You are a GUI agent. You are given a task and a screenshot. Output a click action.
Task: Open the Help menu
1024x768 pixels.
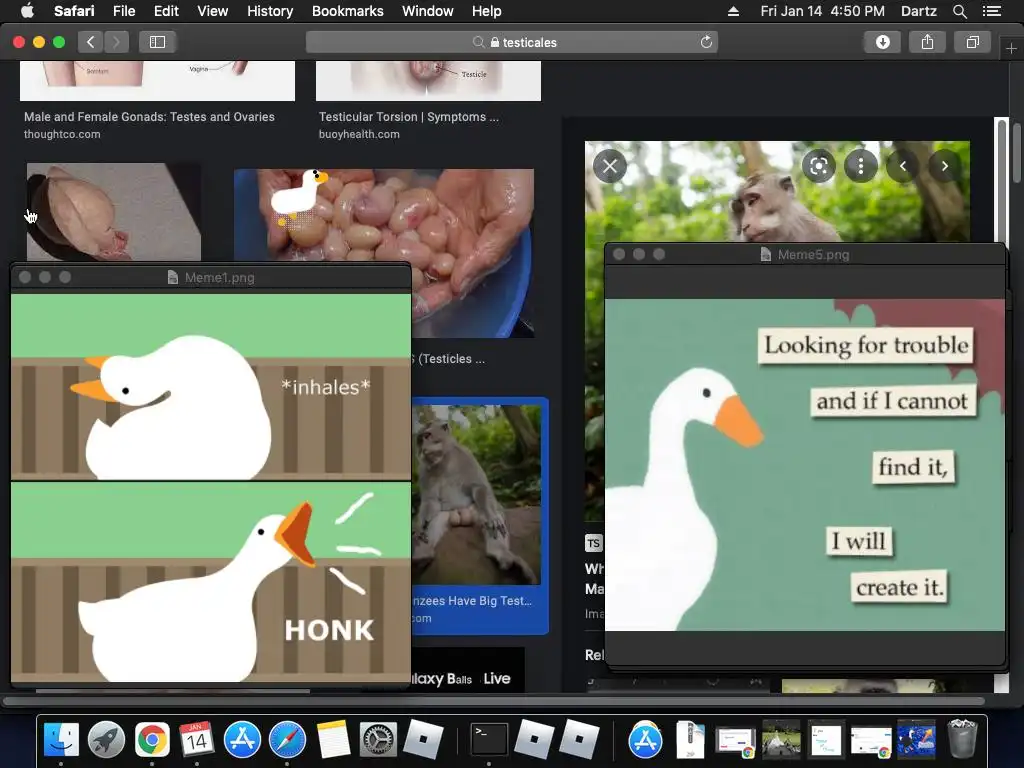click(x=487, y=11)
